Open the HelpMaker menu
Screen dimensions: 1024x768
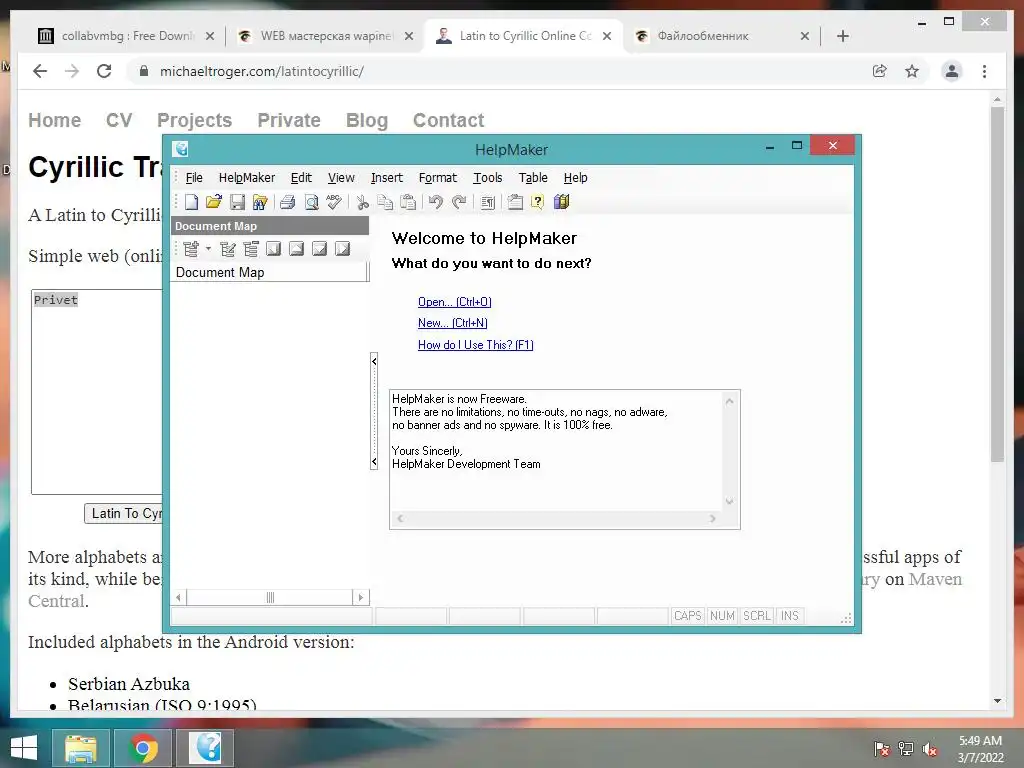[247, 178]
